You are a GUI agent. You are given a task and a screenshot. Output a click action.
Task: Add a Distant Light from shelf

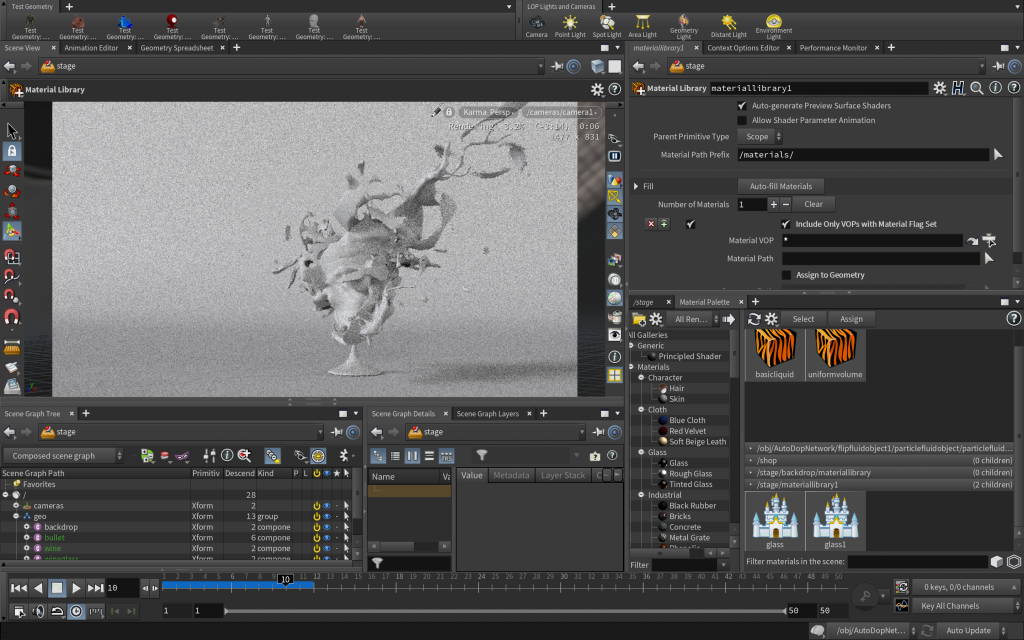(x=729, y=26)
